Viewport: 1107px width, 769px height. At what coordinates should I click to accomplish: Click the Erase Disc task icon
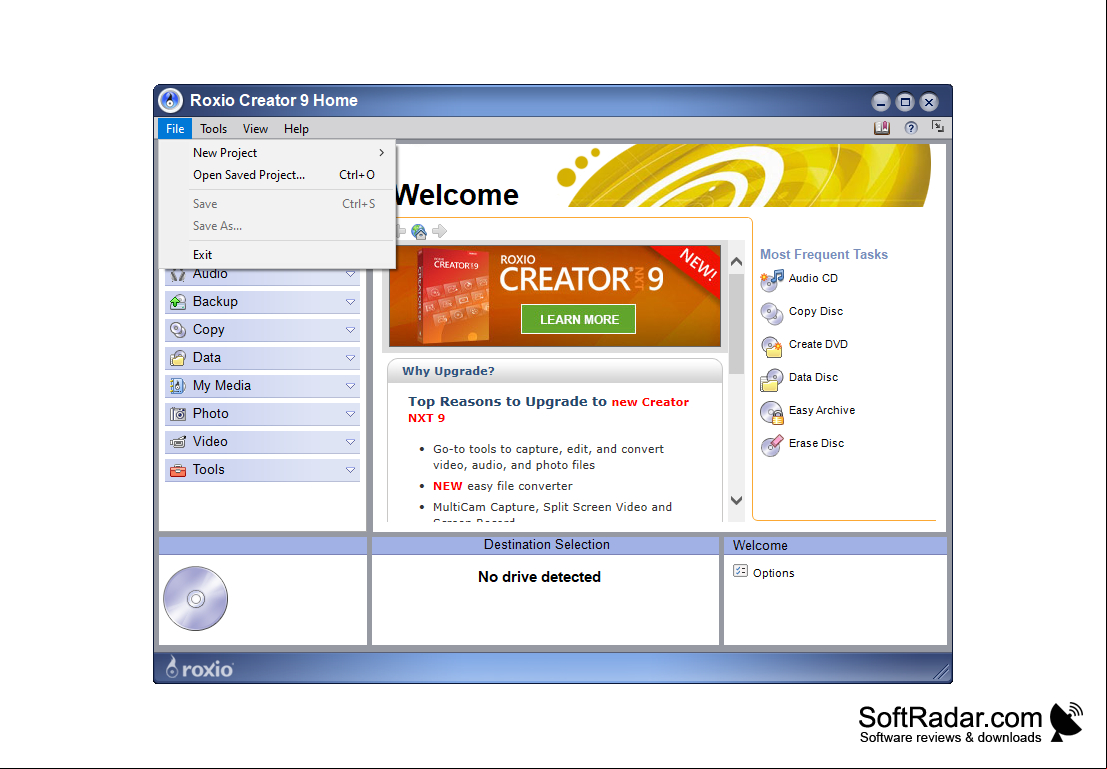click(x=772, y=445)
